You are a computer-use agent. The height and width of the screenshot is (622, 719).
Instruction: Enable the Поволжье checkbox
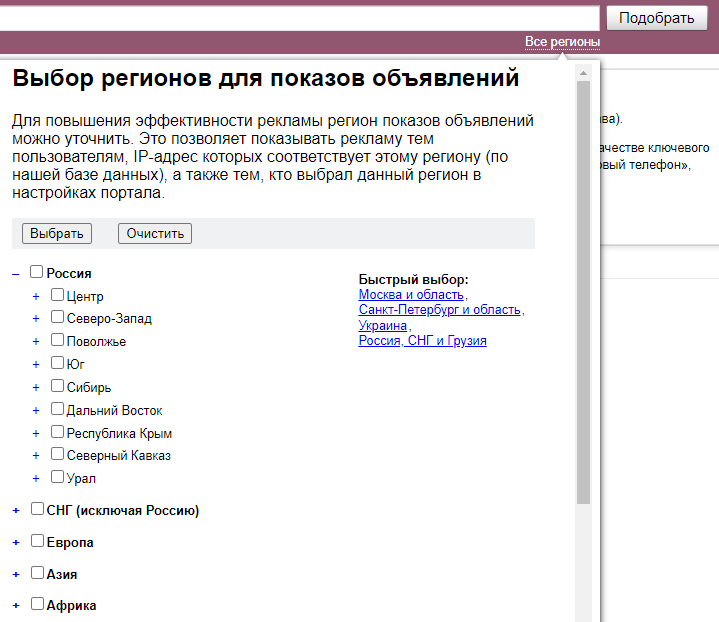(x=58, y=340)
